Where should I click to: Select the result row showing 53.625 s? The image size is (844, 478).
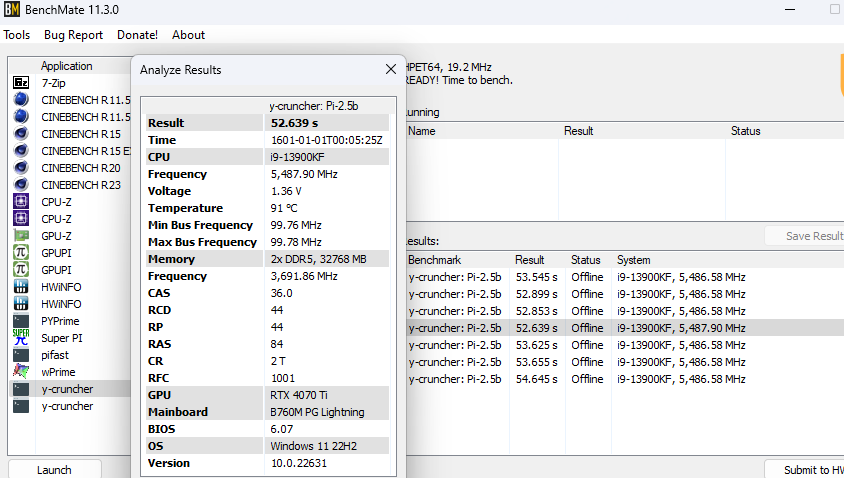(x=624, y=345)
